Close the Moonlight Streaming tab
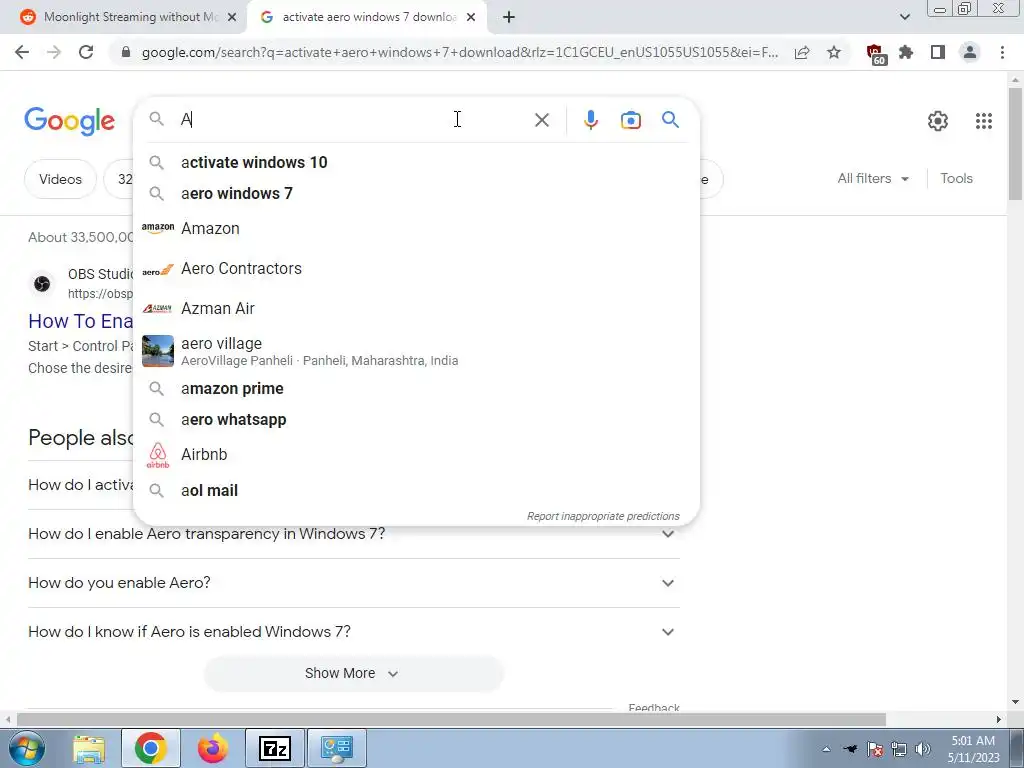The width and height of the screenshot is (1024, 768). coord(232,17)
